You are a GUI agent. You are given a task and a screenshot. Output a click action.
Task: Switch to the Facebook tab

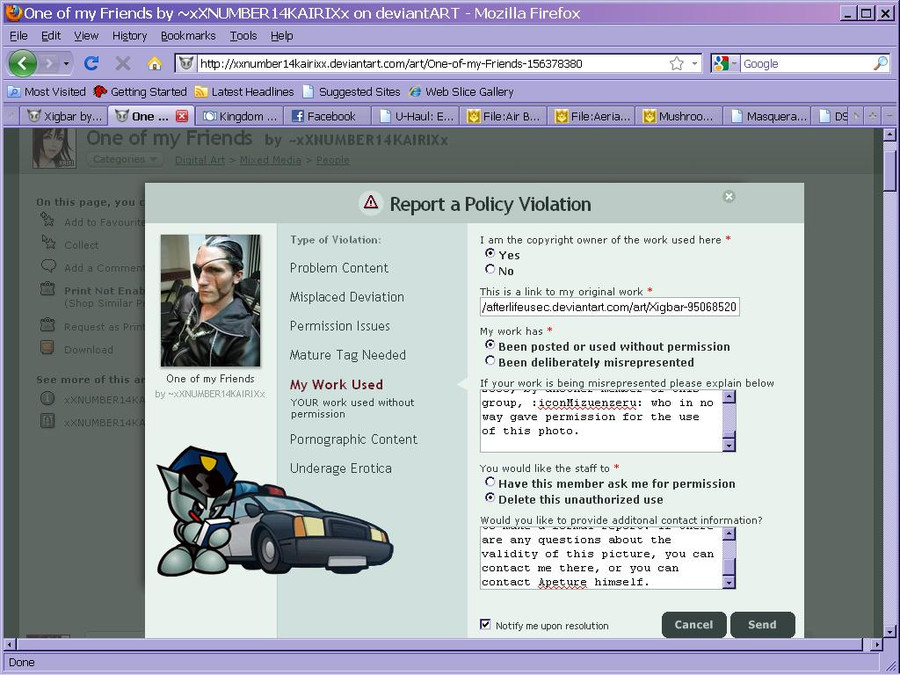[328, 117]
